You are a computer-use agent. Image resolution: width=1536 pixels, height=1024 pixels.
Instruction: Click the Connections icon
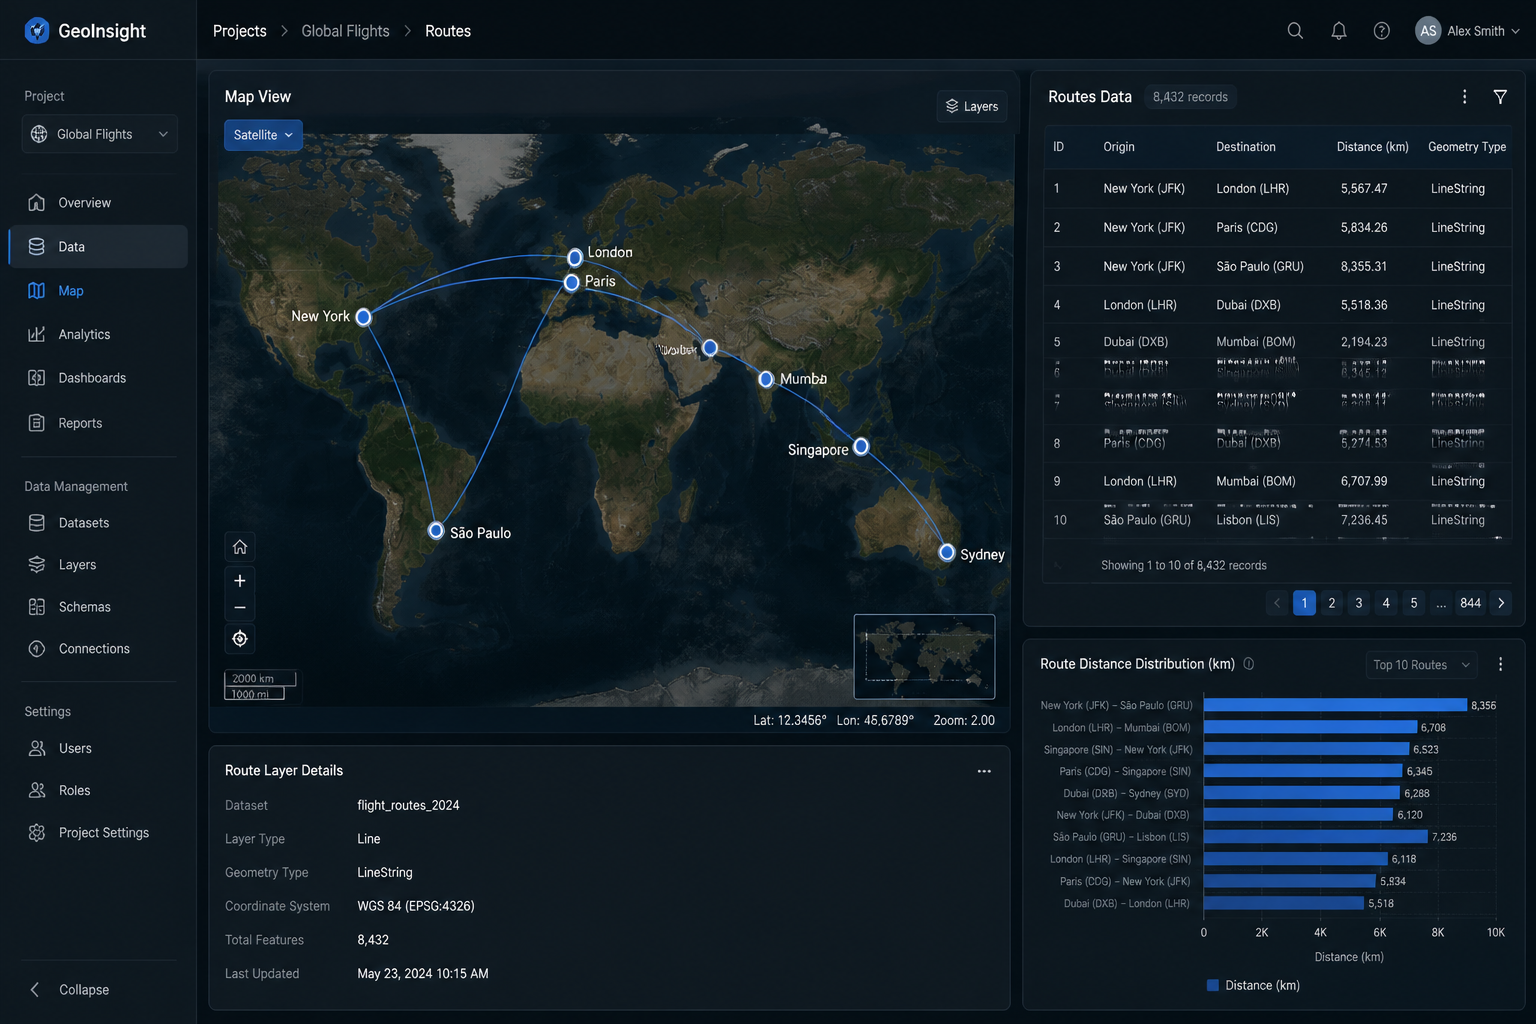tap(37, 649)
